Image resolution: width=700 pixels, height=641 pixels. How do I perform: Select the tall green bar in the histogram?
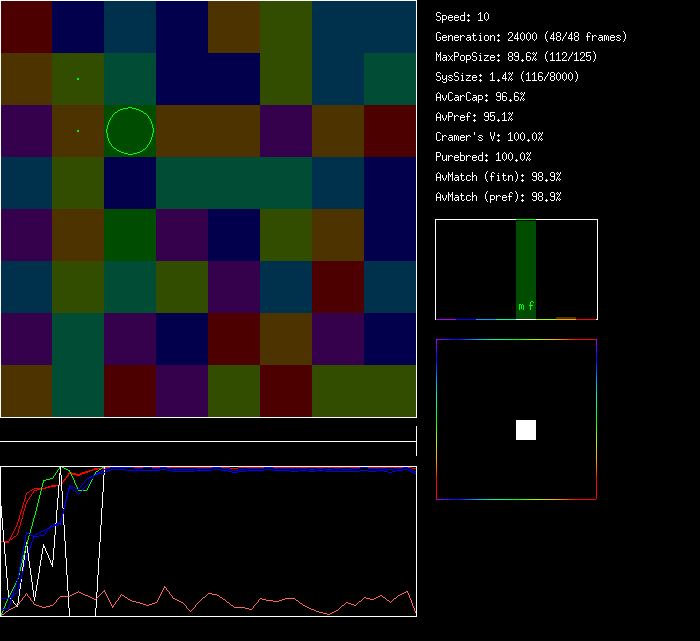pyautogui.click(x=526, y=260)
